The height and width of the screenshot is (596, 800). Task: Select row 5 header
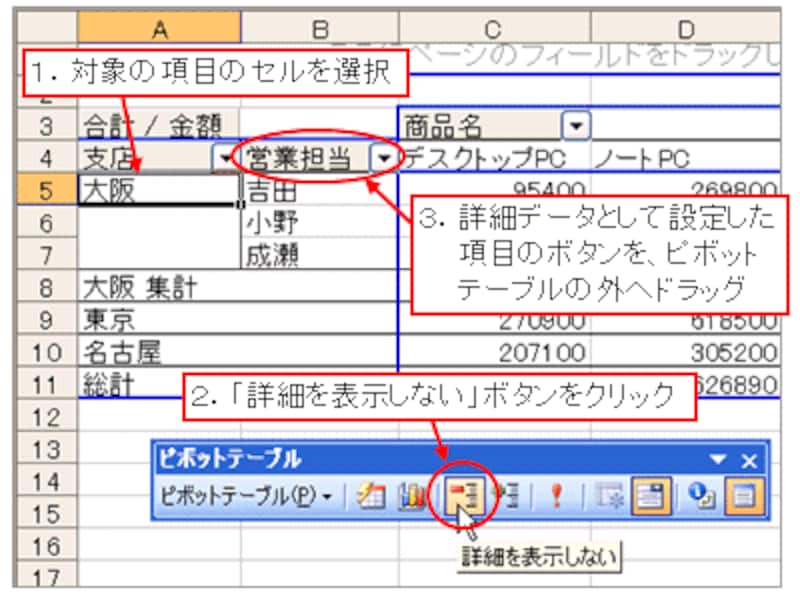pyautogui.click(x=46, y=190)
